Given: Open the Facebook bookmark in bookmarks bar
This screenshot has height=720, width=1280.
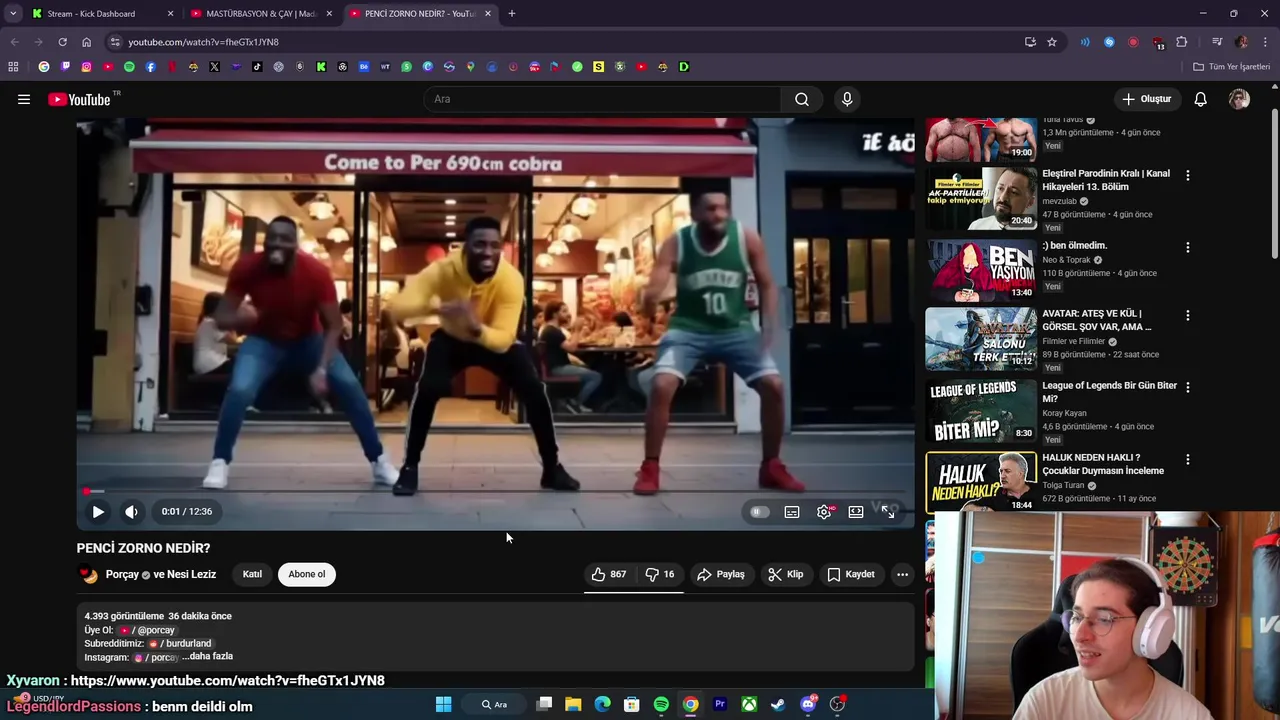Looking at the screenshot, I should pyautogui.click(x=150, y=67).
